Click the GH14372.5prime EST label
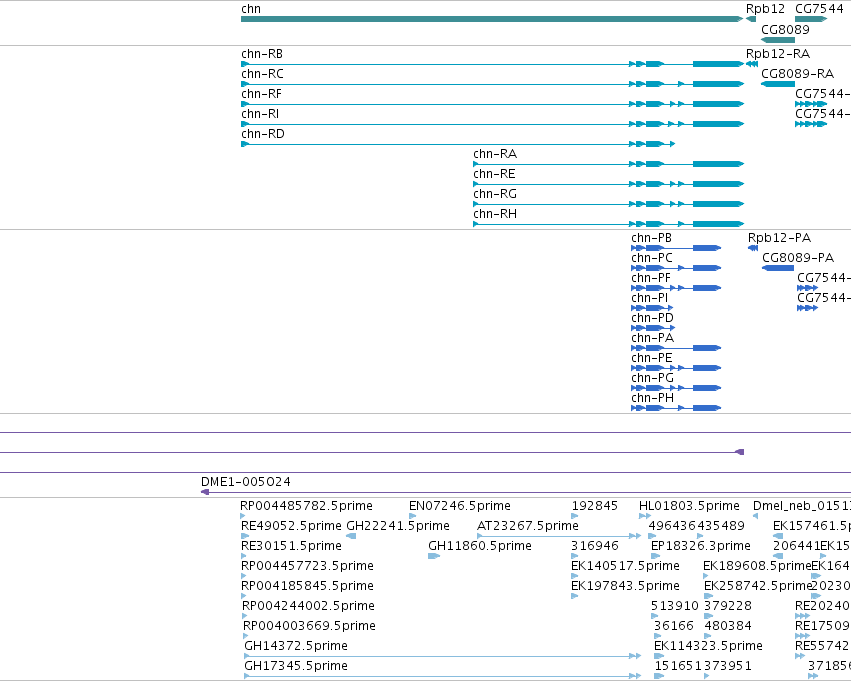 point(296,646)
